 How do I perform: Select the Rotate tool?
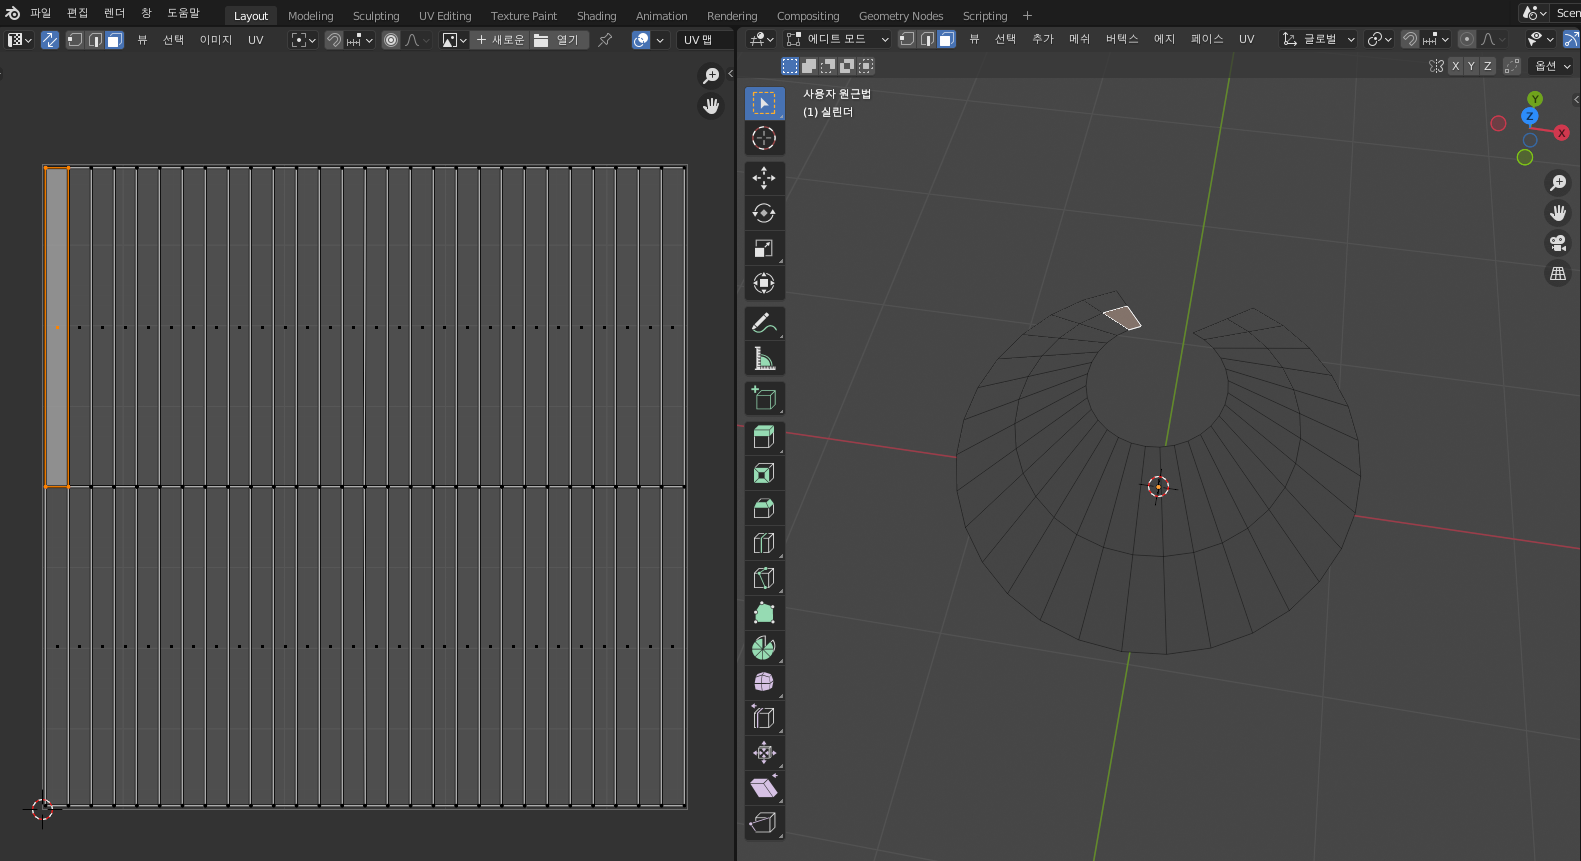pos(764,213)
